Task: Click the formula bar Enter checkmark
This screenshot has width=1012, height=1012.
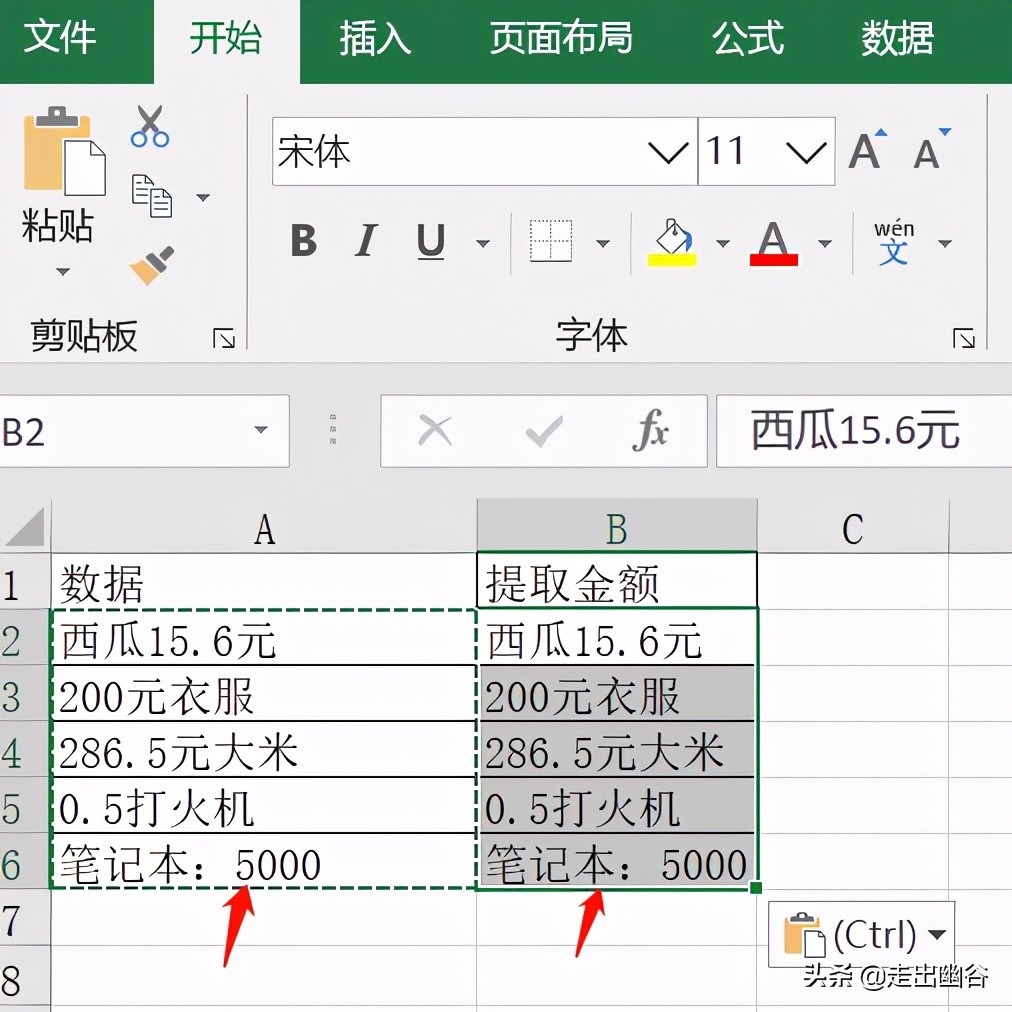Action: tap(544, 431)
